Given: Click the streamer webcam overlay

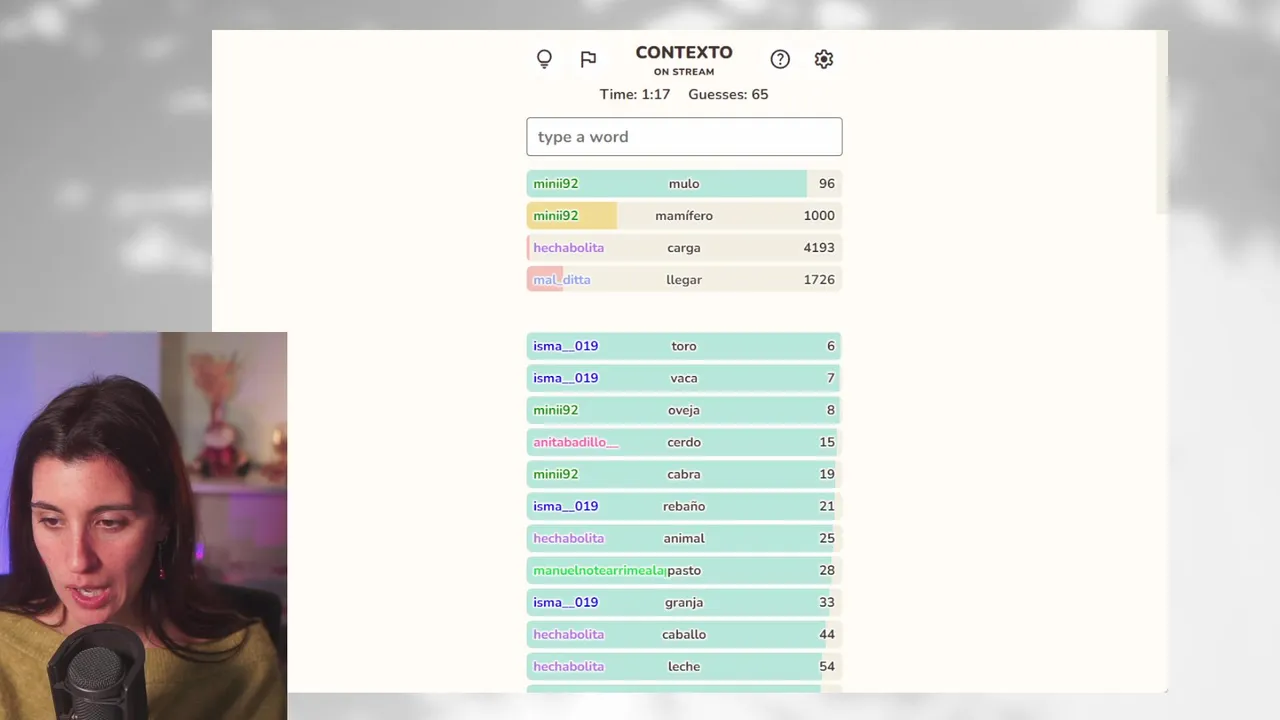Looking at the screenshot, I should (x=143, y=526).
